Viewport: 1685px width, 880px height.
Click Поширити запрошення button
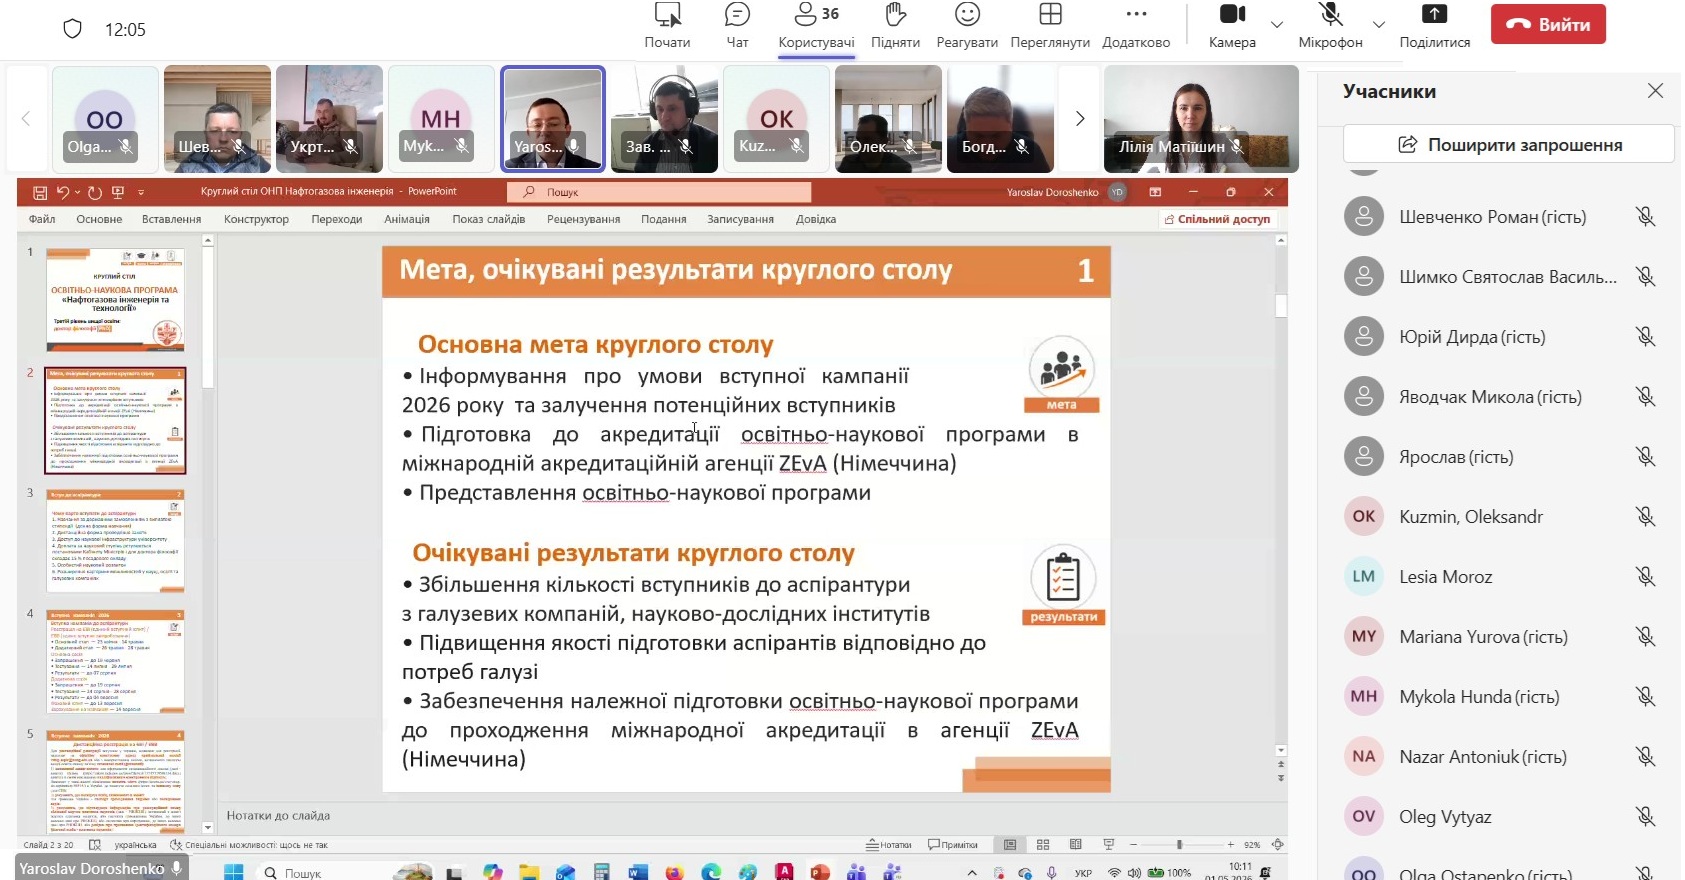[x=1508, y=144]
